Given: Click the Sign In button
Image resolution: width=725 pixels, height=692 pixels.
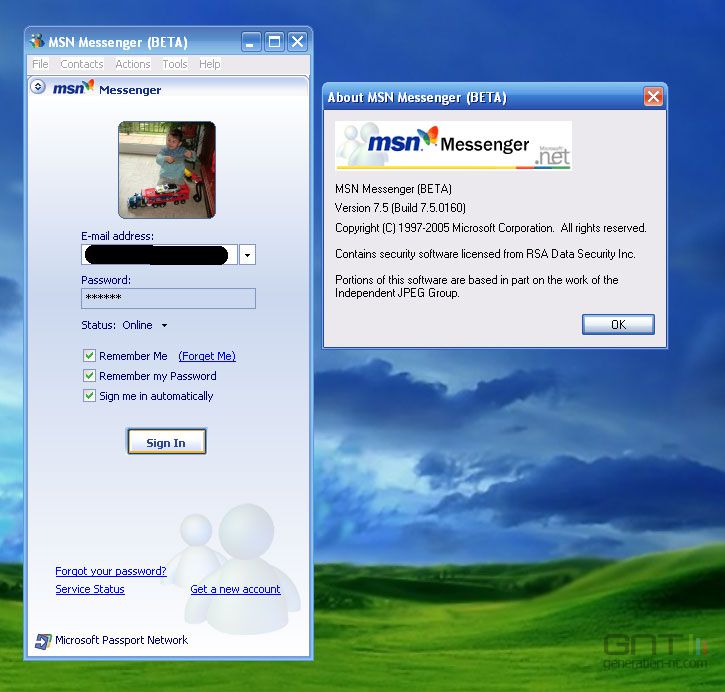Looking at the screenshot, I should (x=166, y=441).
